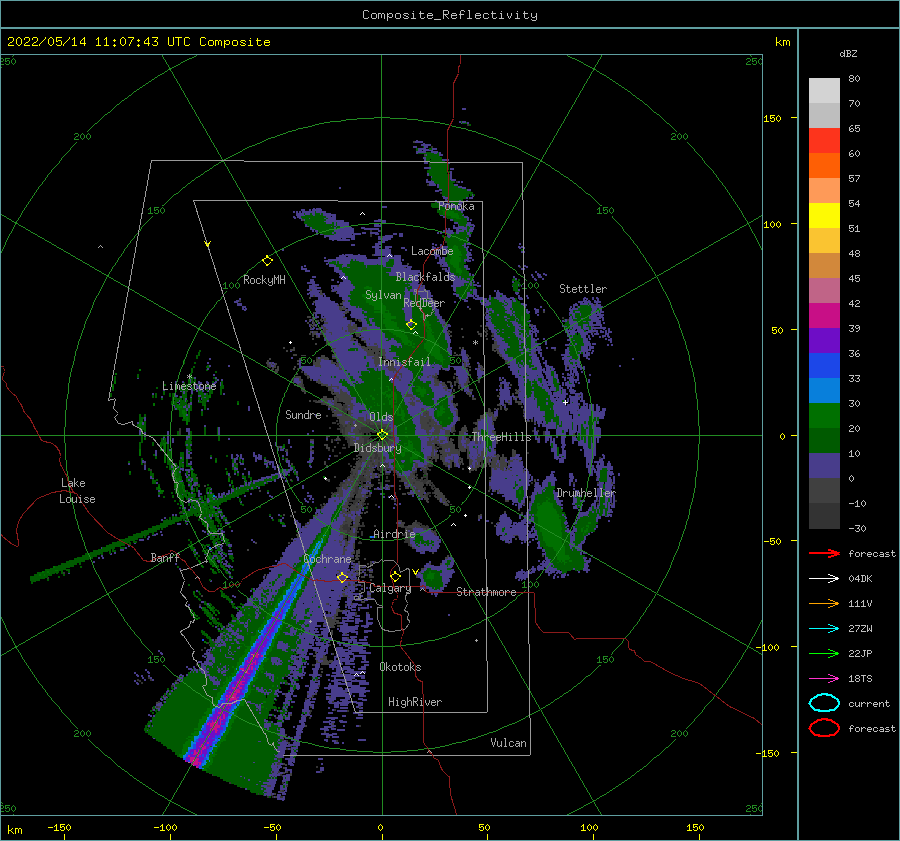
Task: Click the km label beside the timestamp
Action: click(x=782, y=42)
